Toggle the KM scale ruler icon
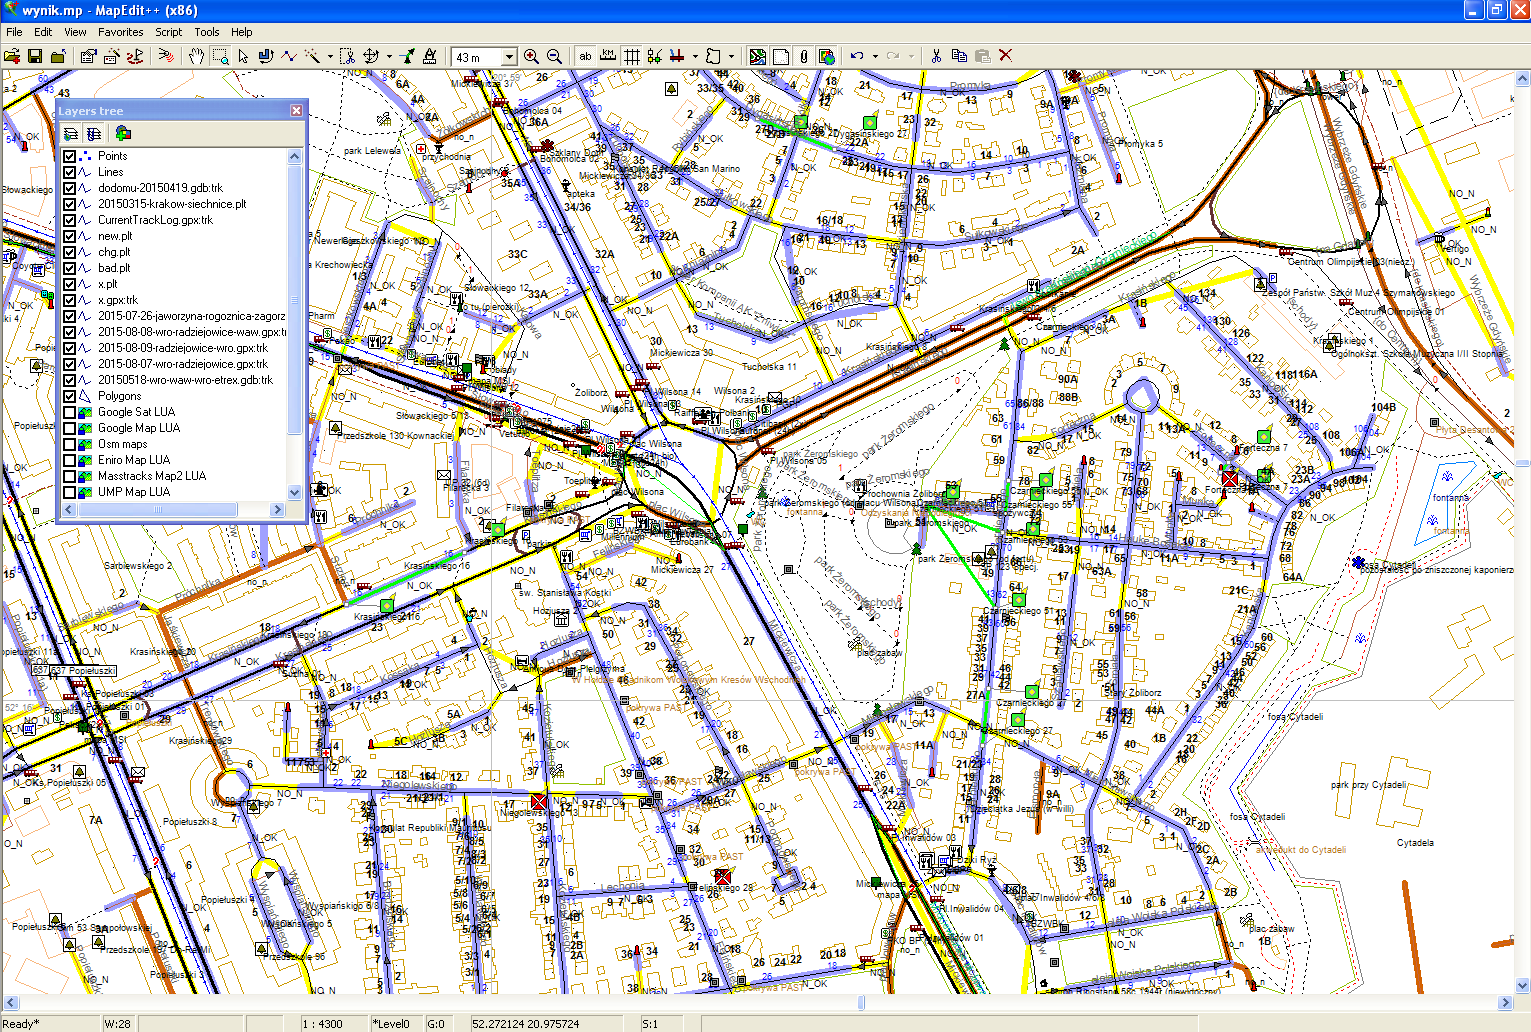Viewport: 1531px width, 1032px height. [x=608, y=56]
